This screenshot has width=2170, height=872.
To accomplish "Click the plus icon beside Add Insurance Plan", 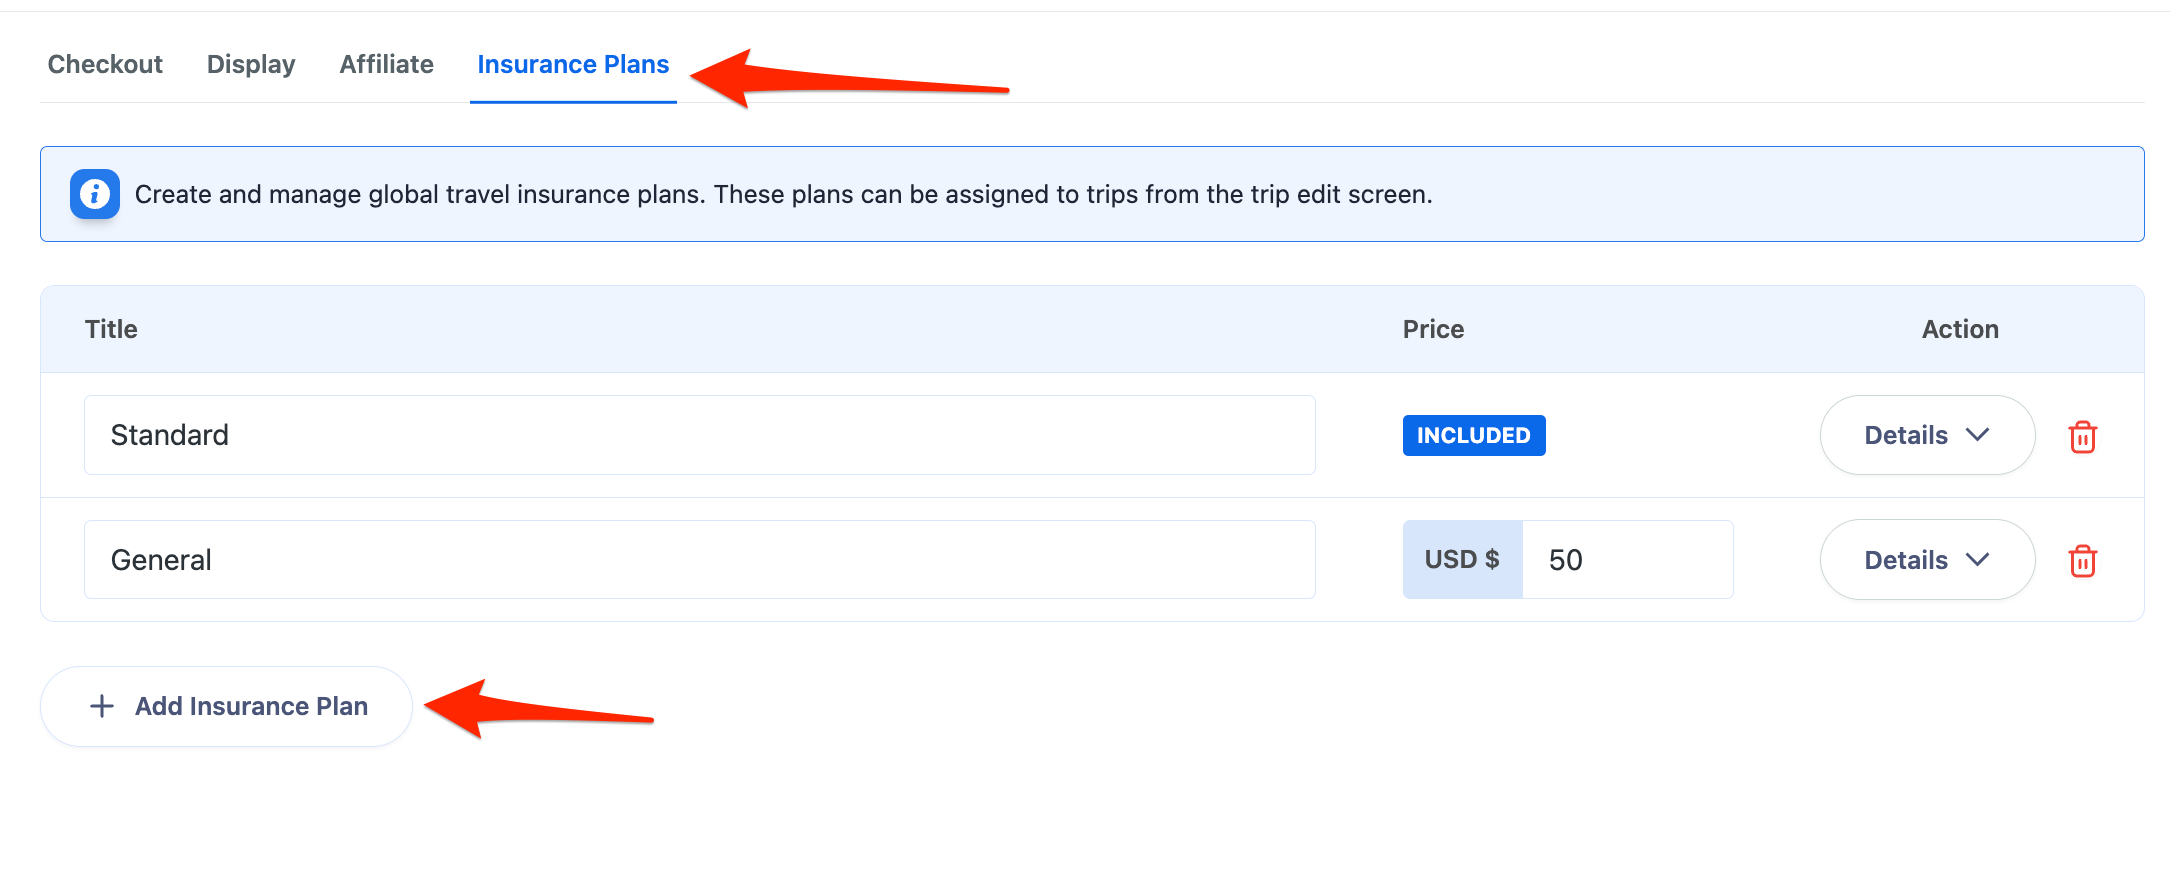I will point(102,707).
